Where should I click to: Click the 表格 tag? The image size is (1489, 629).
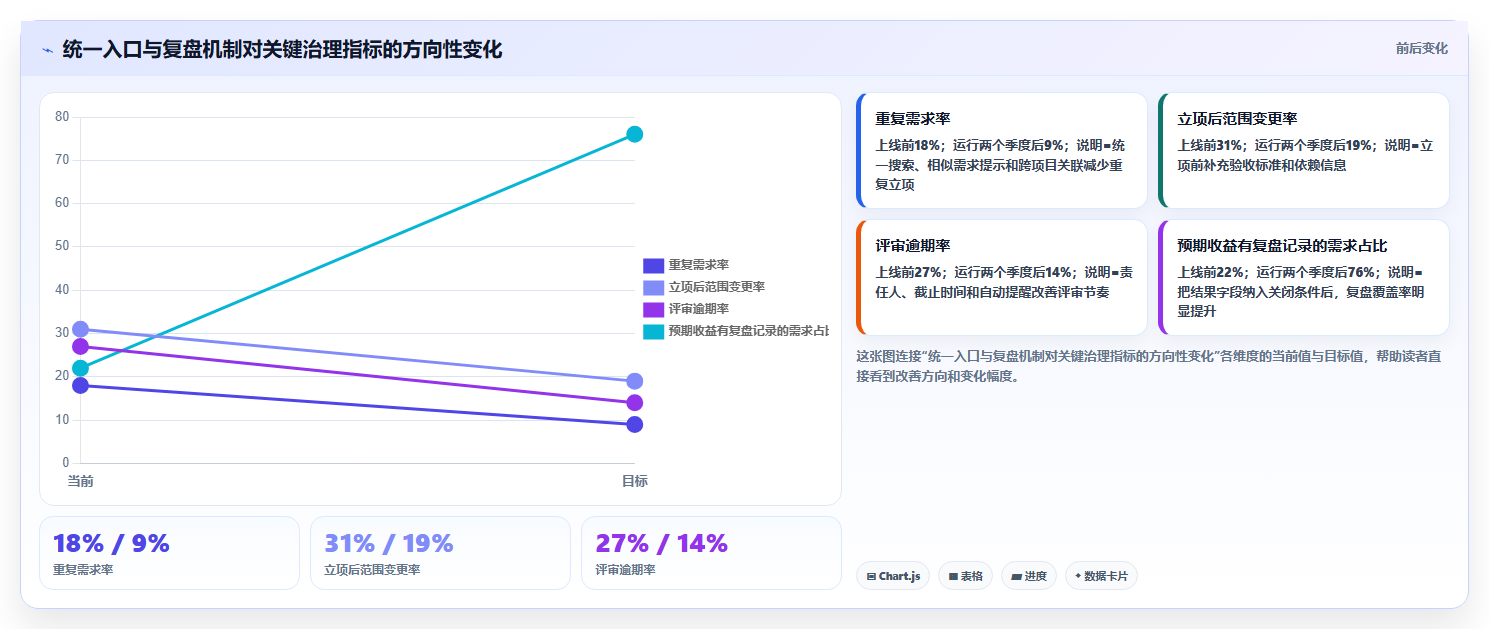pyautogui.click(x=965, y=576)
